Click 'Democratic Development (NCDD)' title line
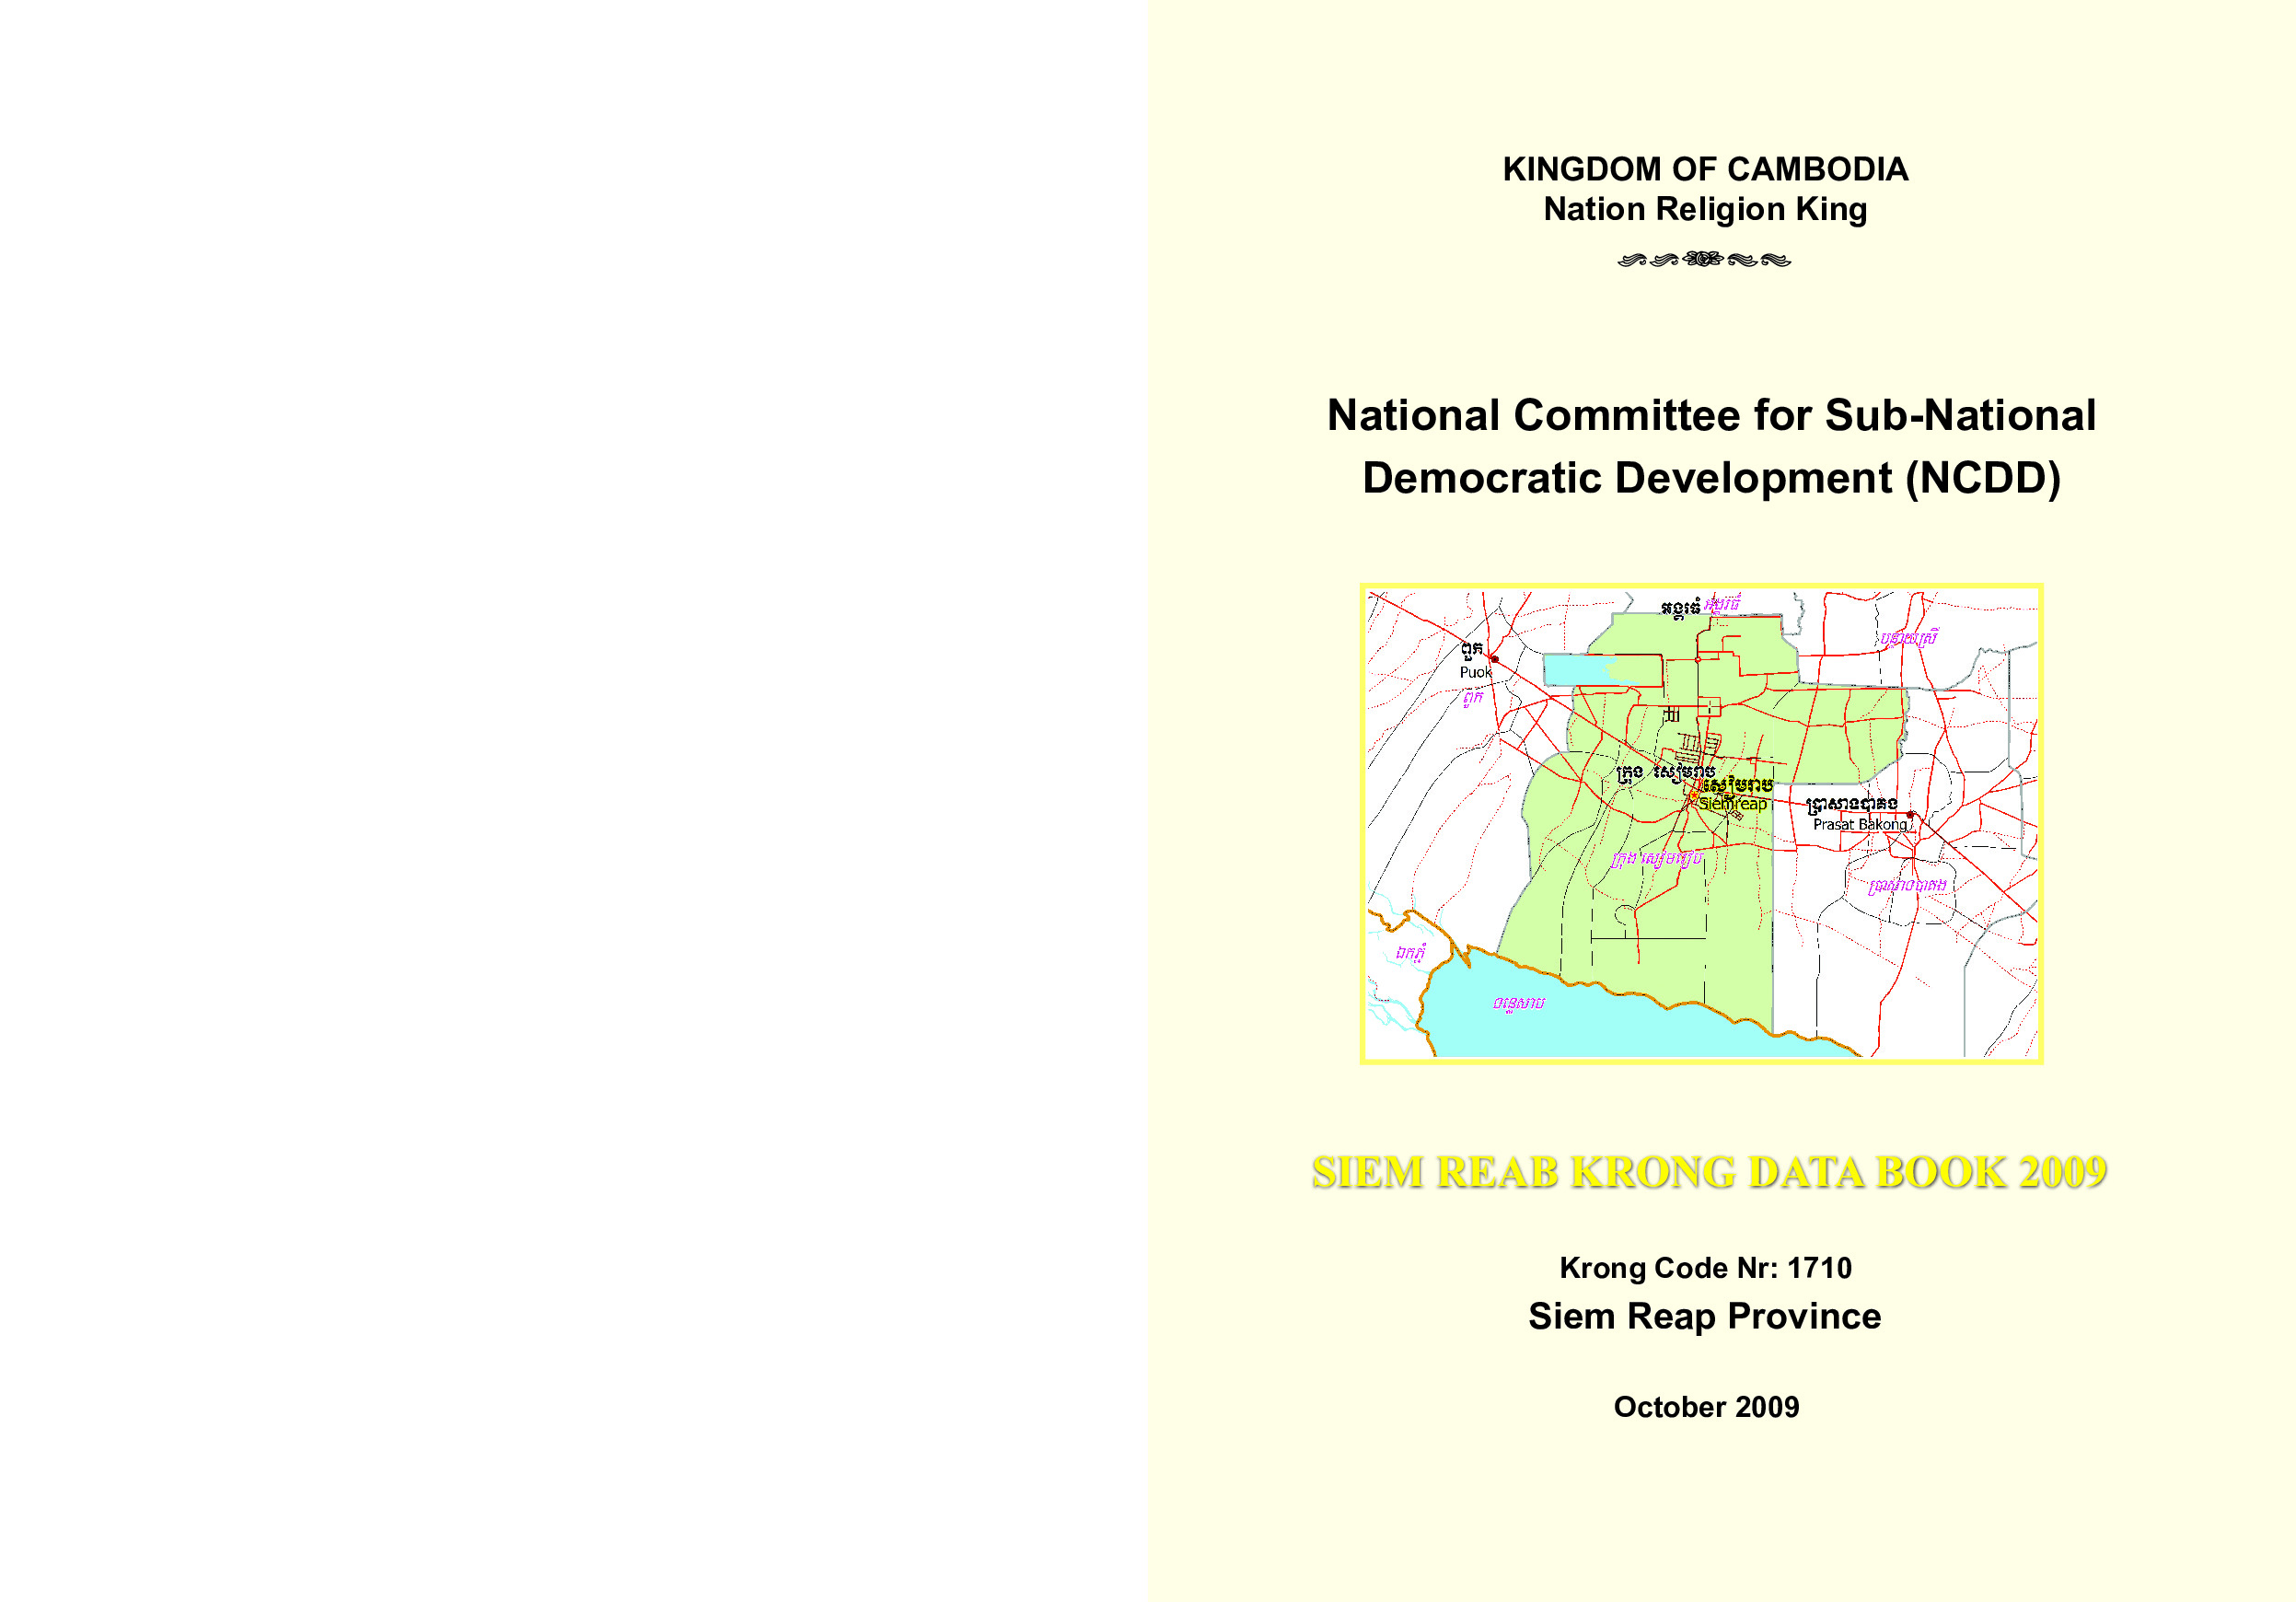The width and height of the screenshot is (2296, 1602). 1711,478
